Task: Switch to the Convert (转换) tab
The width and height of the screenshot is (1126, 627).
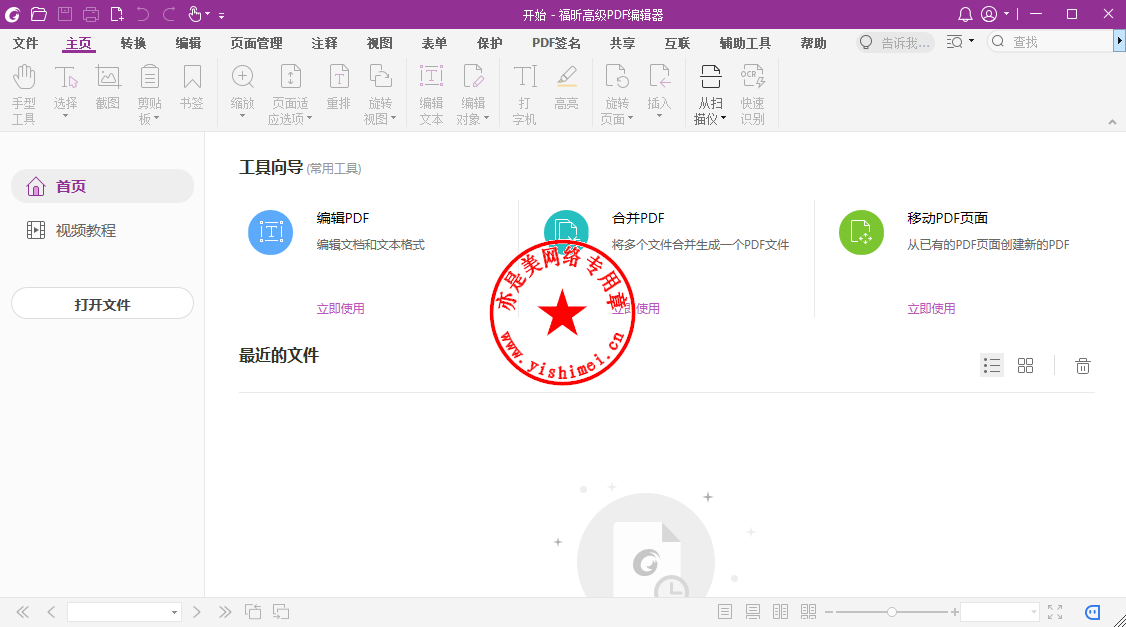Action: [x=134, y=43]
